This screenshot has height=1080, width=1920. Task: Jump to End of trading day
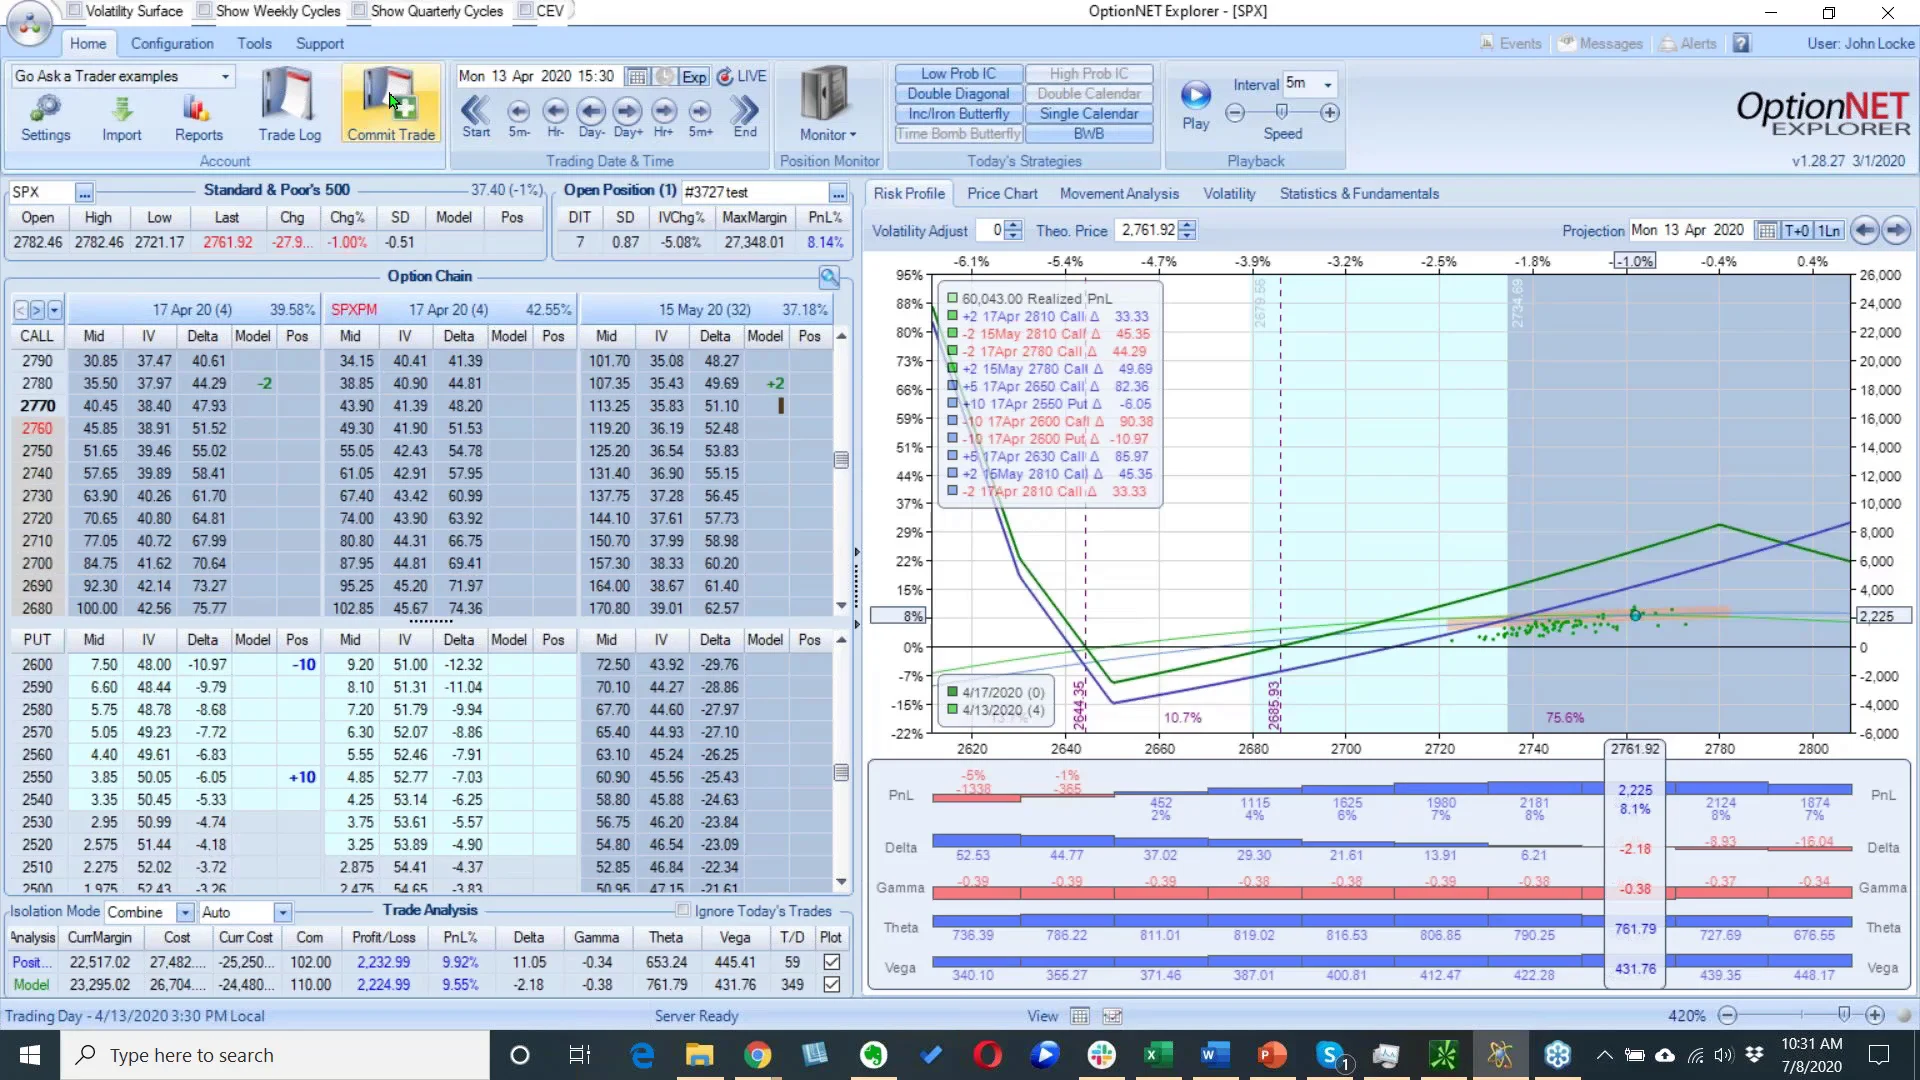click(745, 116)
